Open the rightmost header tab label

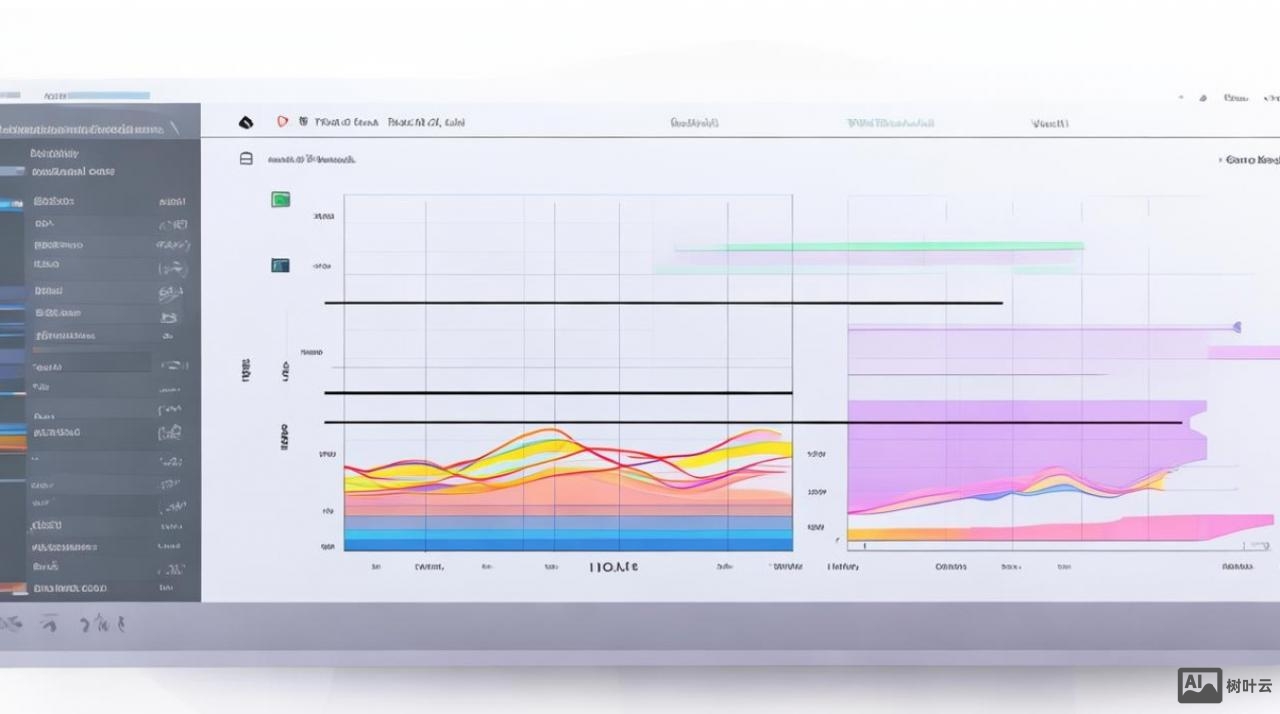click(1049, 123)
